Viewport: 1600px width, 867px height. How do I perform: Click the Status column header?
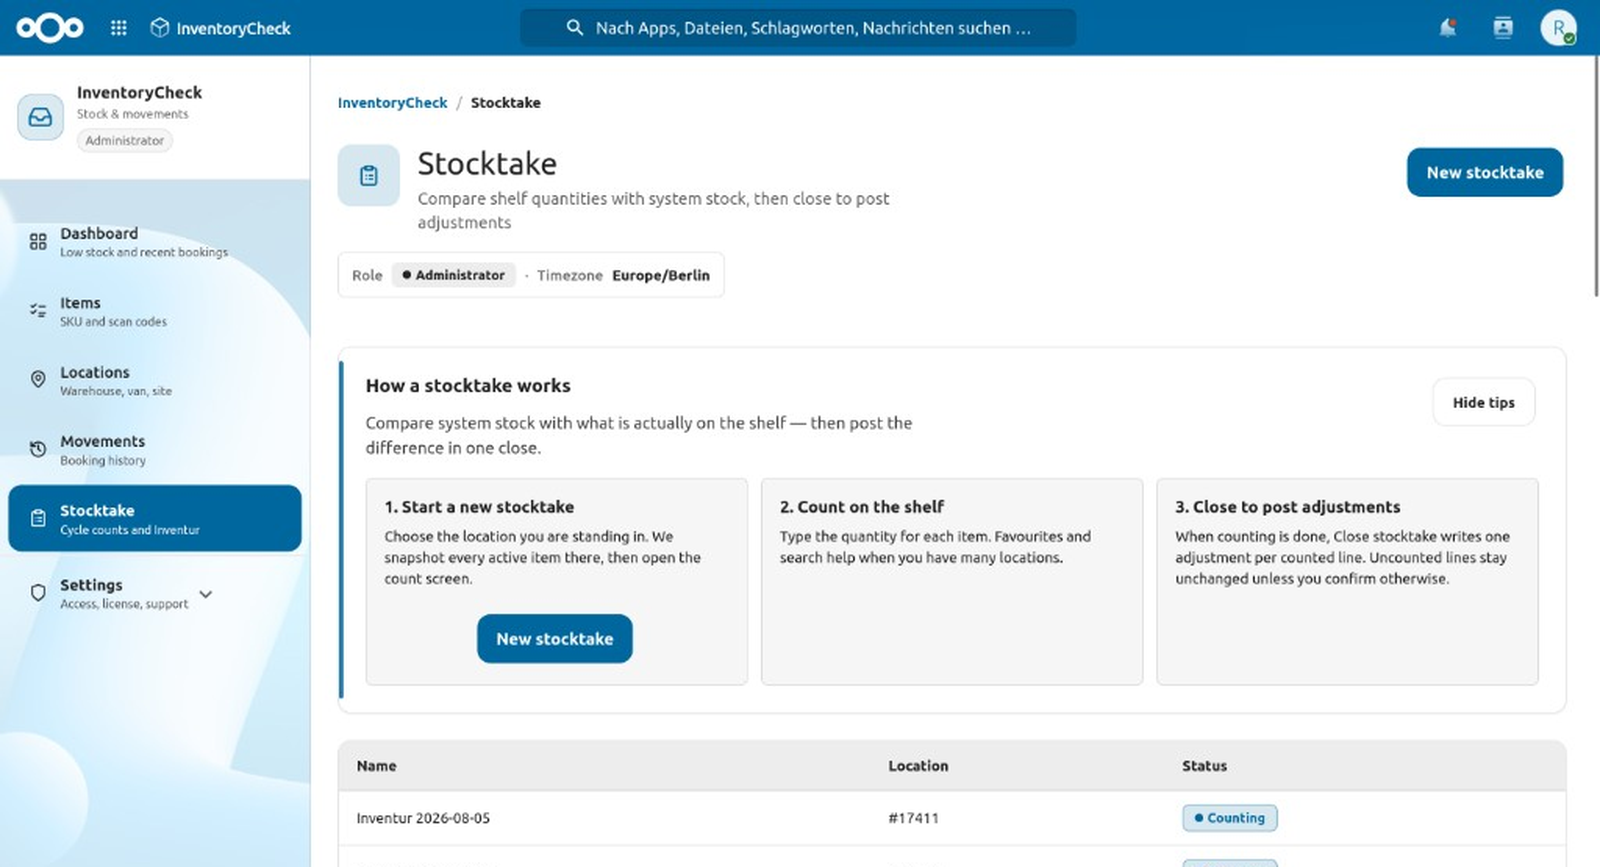[x=1205, y=766]
